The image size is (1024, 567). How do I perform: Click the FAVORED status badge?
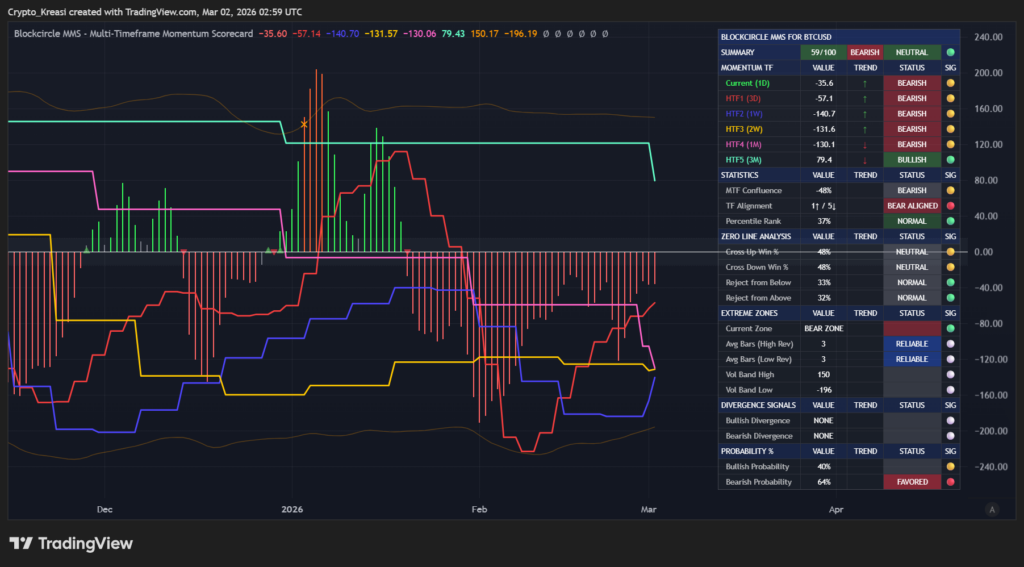[x=911, y=482]
